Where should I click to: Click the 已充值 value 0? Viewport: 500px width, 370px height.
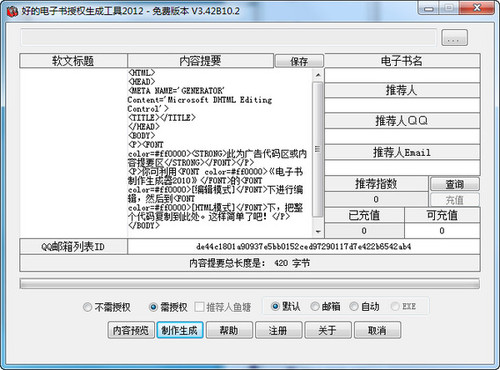pyautogui.click(x=364, y=231)
